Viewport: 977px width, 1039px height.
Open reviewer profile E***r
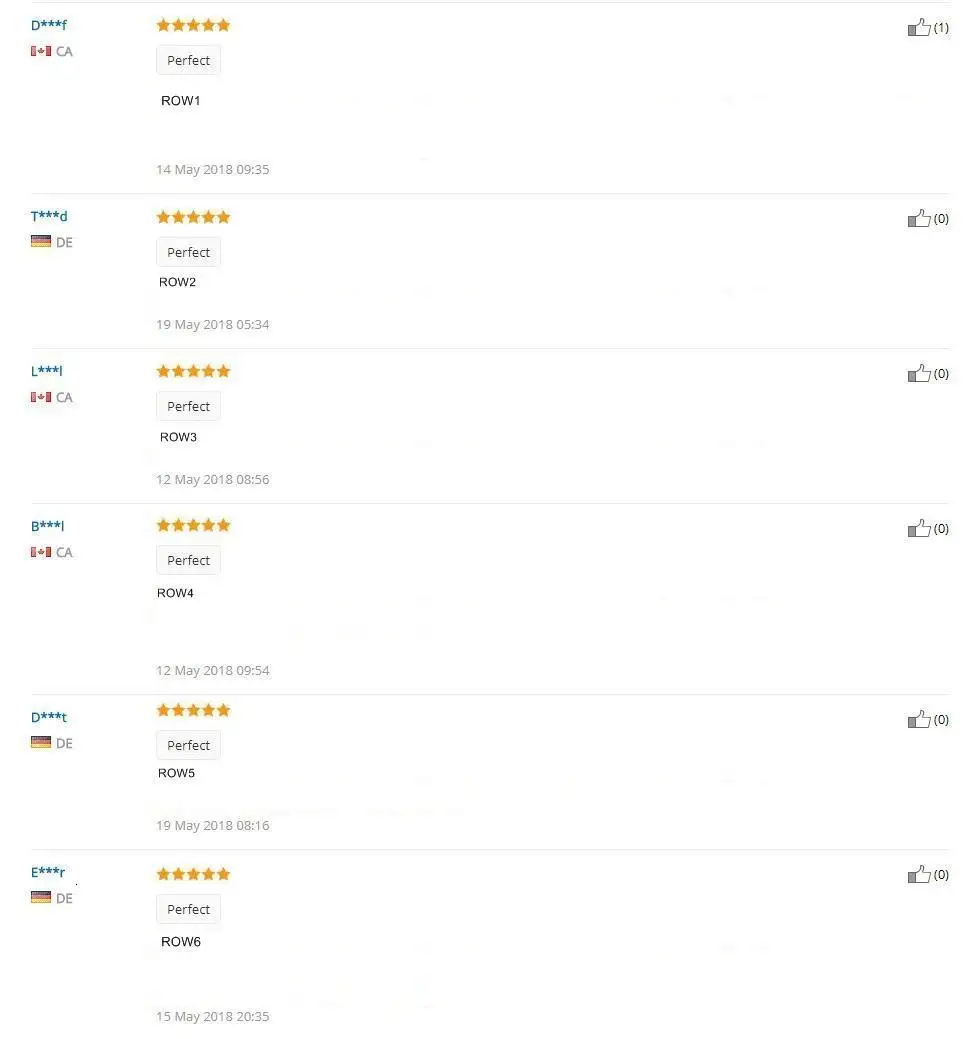pos(48,872)
